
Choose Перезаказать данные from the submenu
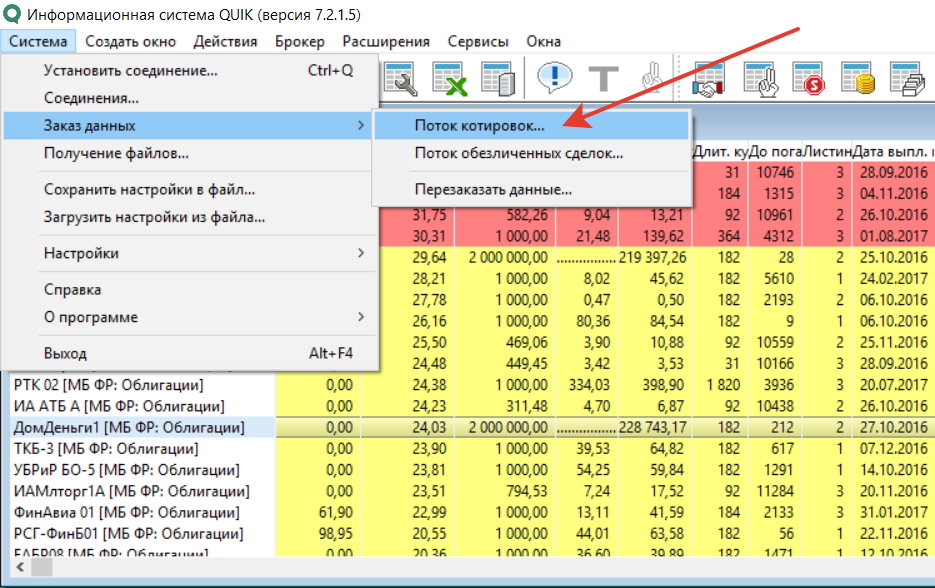pyautogui.click(x=493, y=189)
